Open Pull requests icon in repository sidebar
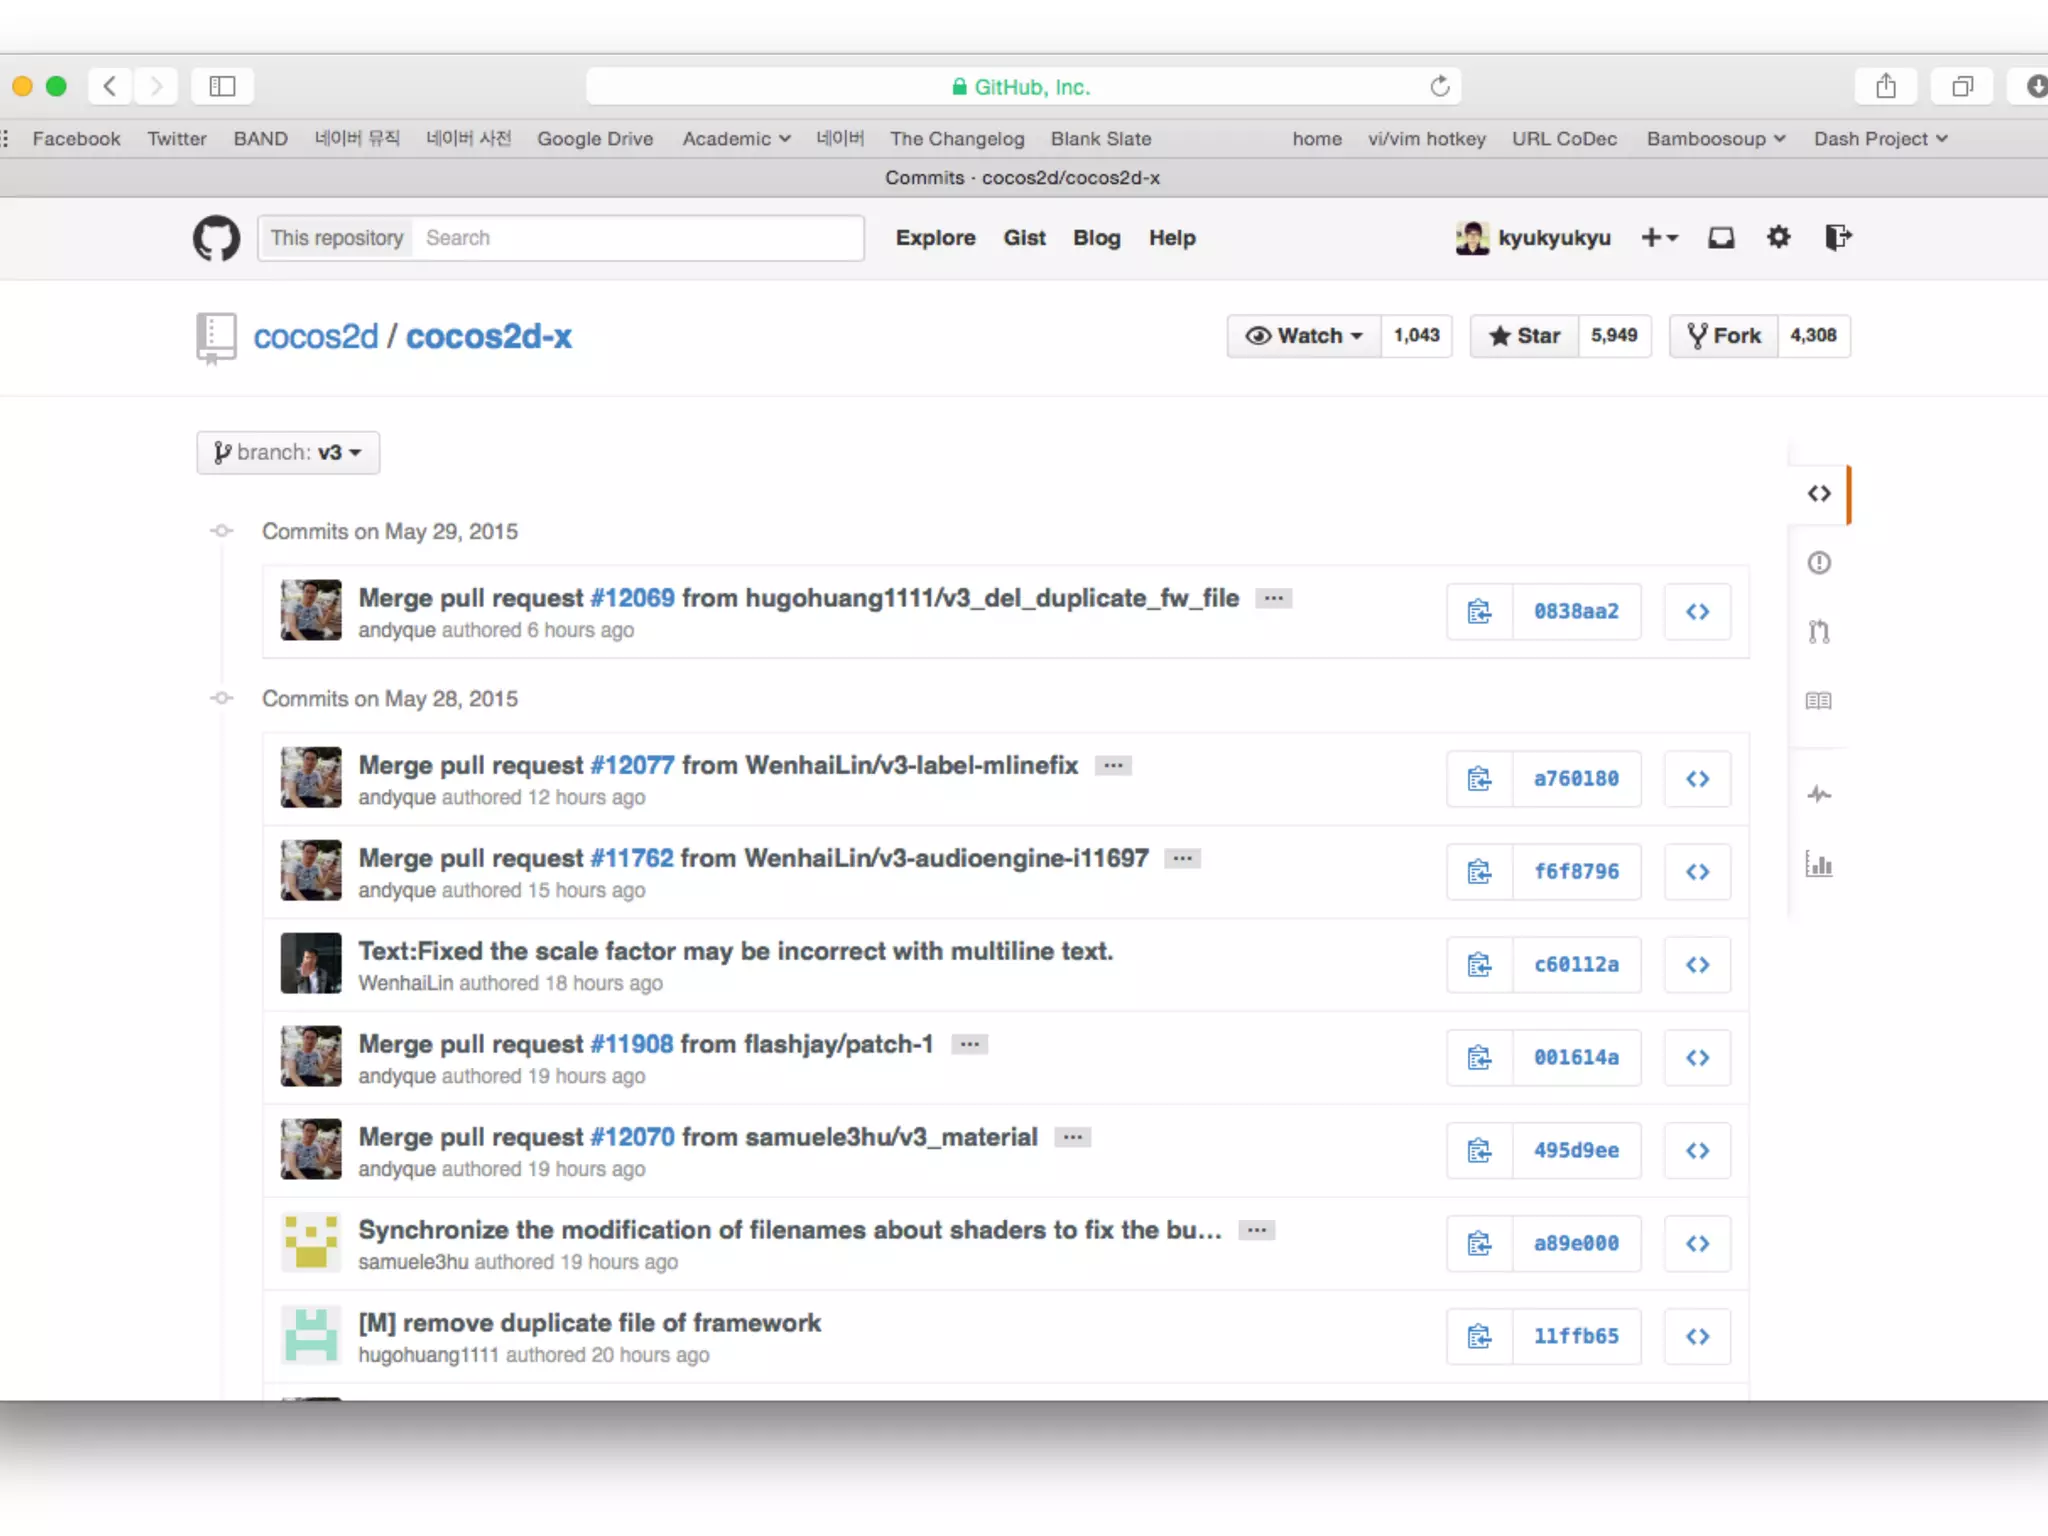This screenshot has height=1536, width=2048. (1819, 632)
